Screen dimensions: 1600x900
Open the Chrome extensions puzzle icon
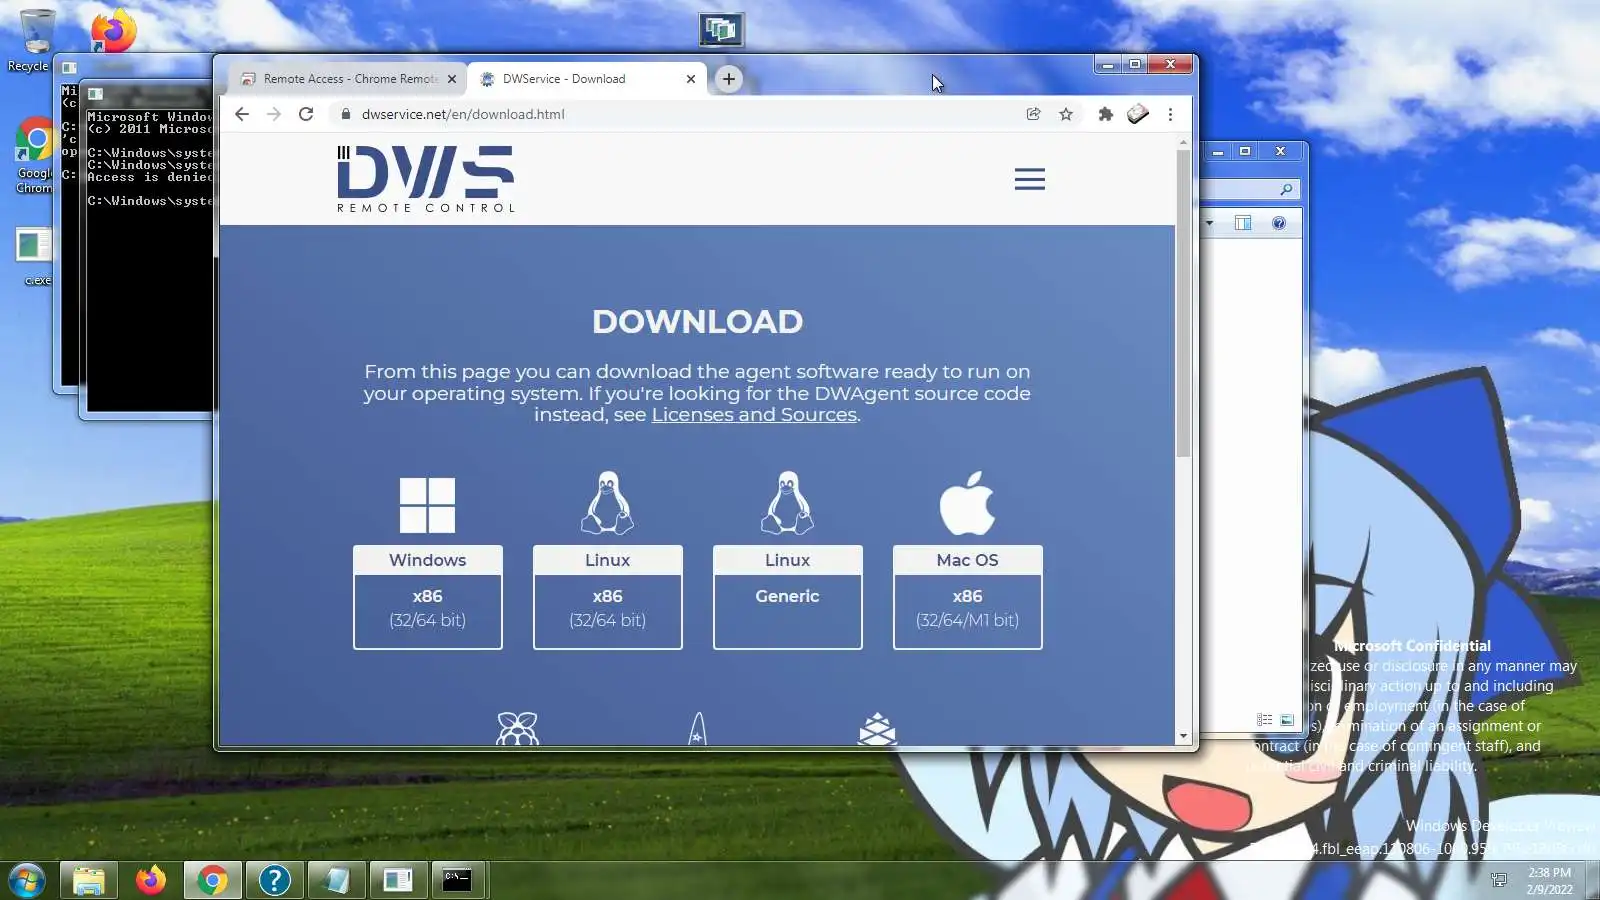click(x=1105, y=114)
